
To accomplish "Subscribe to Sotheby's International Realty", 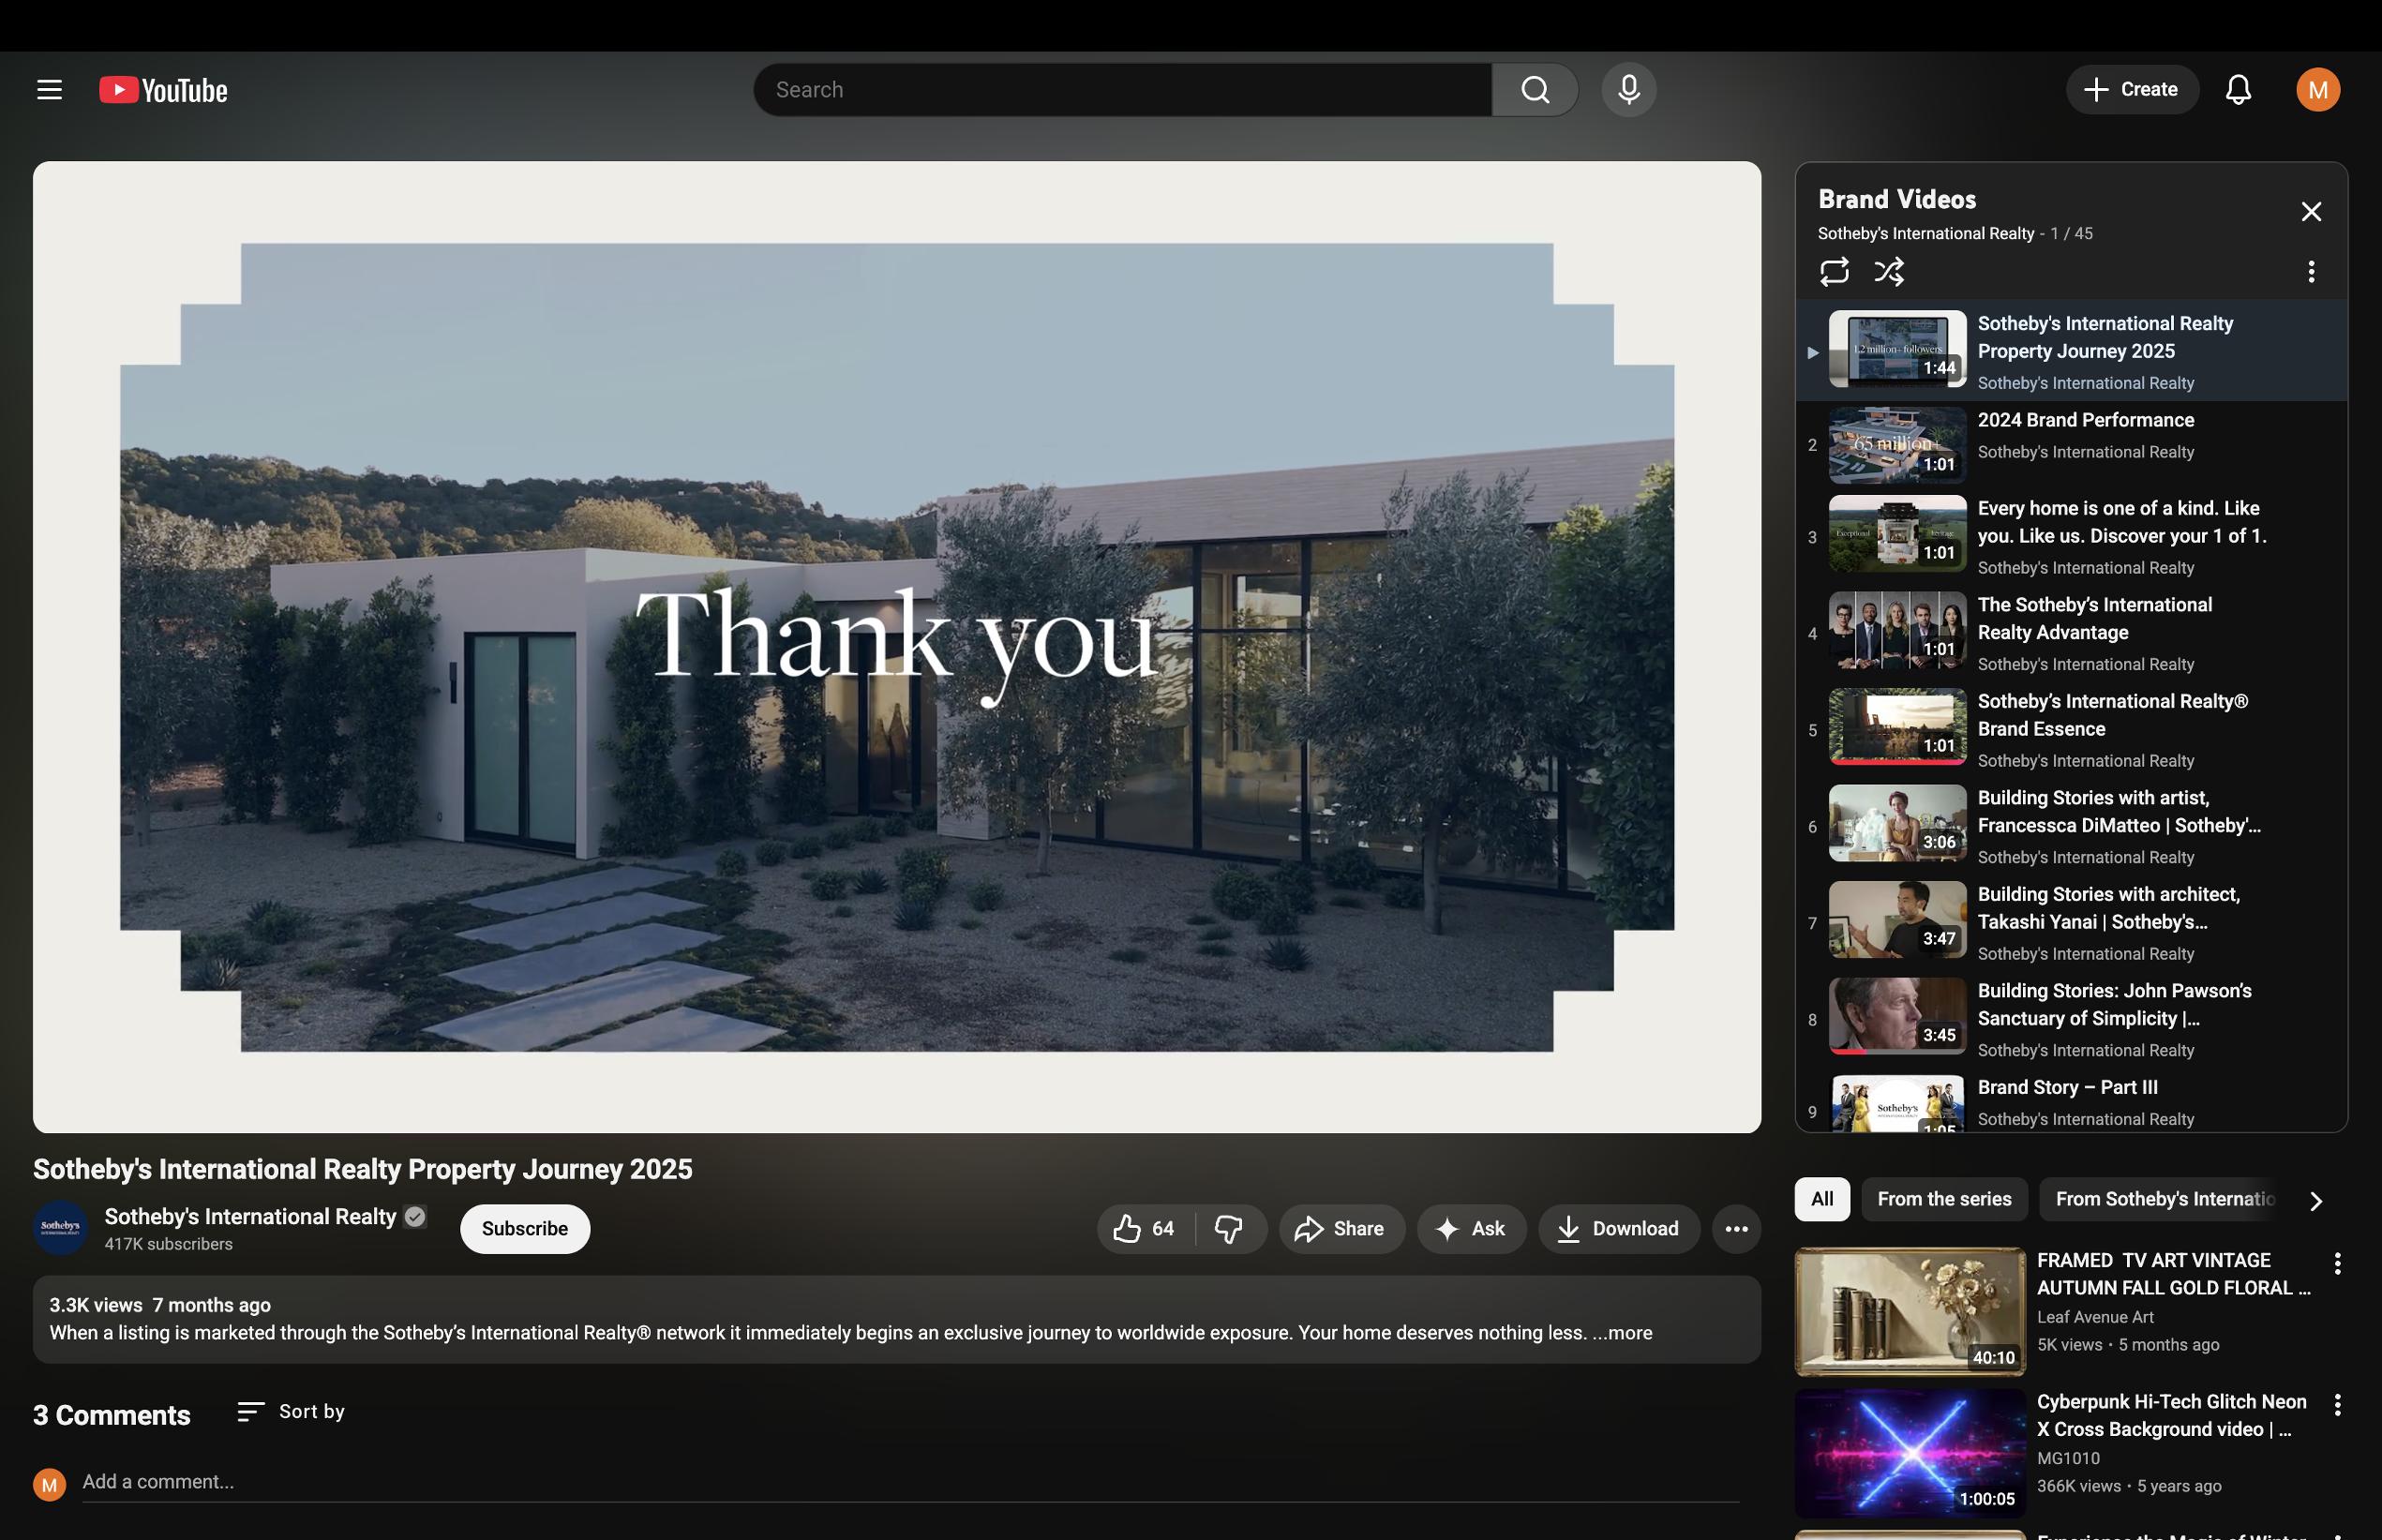I will 524,1228.
